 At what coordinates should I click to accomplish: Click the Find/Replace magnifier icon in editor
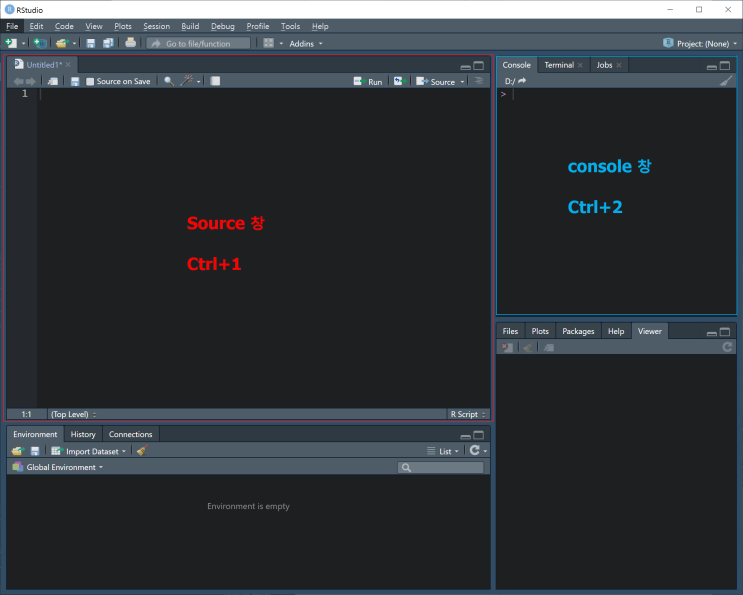point(169,81)
